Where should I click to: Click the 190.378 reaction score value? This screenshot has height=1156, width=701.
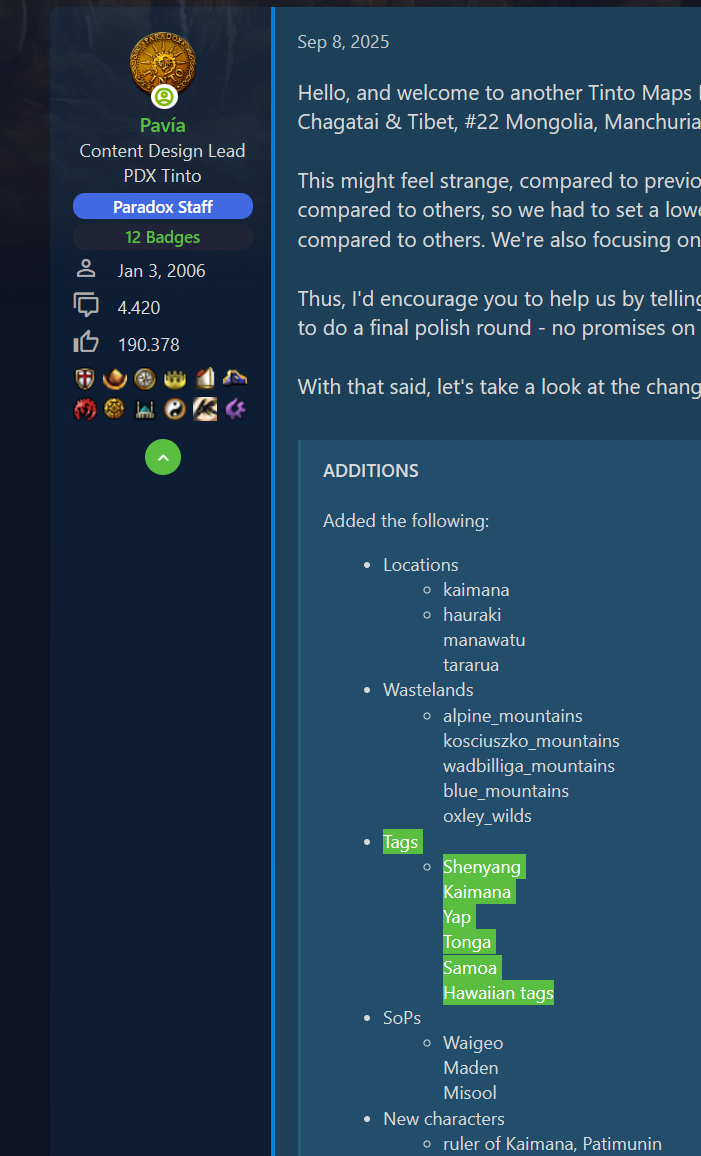(148, 344)
